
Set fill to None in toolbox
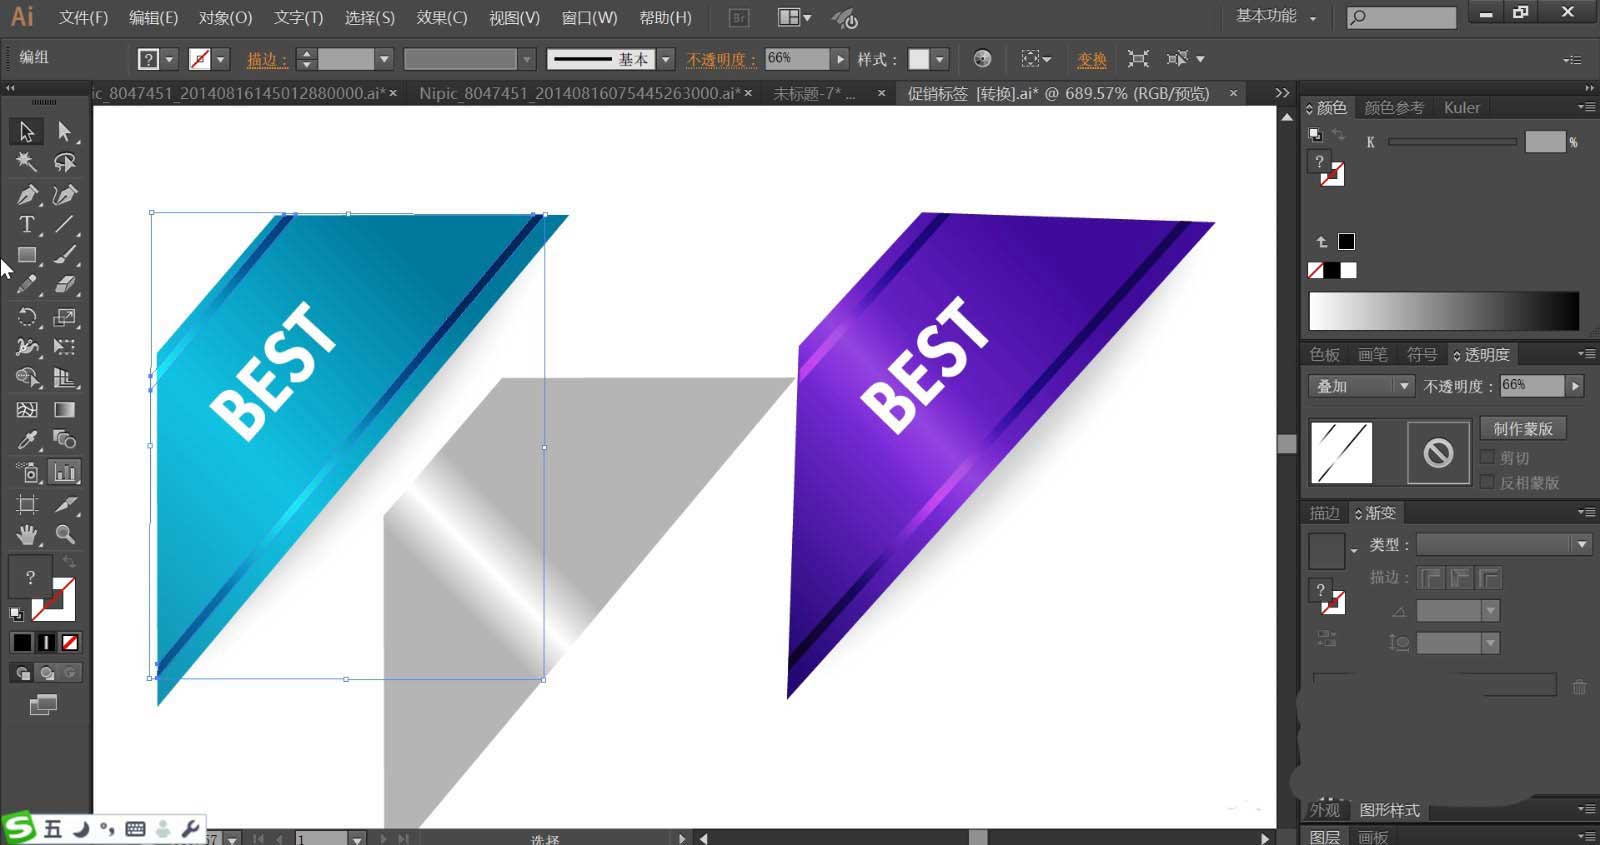coord(70,642)
